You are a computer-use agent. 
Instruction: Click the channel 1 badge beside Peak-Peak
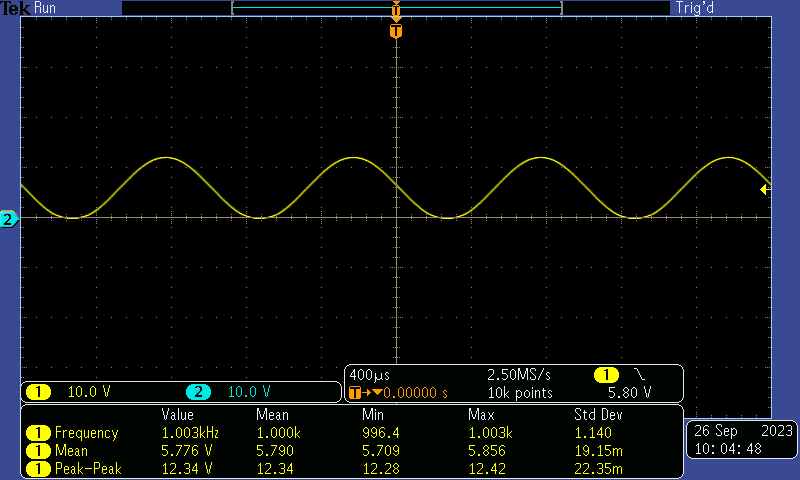(x=38, y=469)
